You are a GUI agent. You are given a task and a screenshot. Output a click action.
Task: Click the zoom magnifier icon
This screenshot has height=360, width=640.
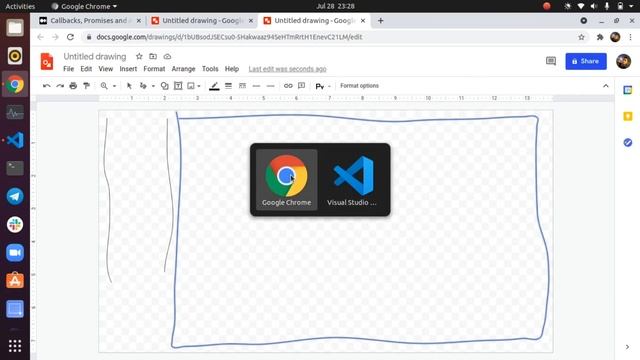104,86
